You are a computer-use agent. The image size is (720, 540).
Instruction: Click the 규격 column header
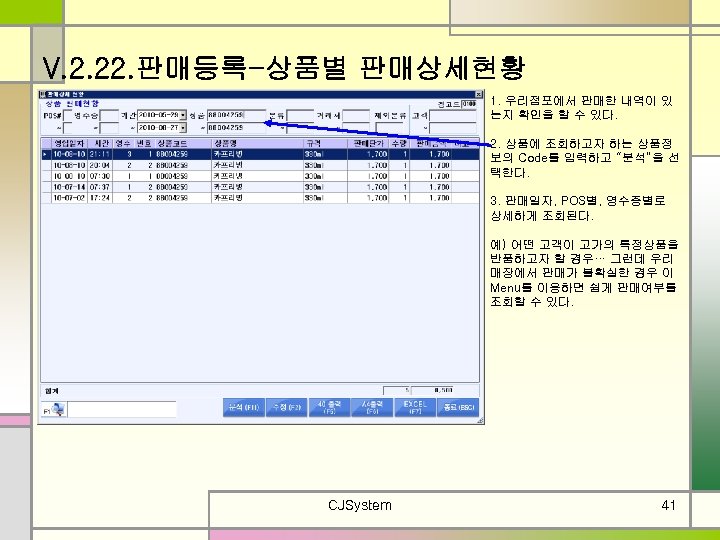tap(326, 143)
